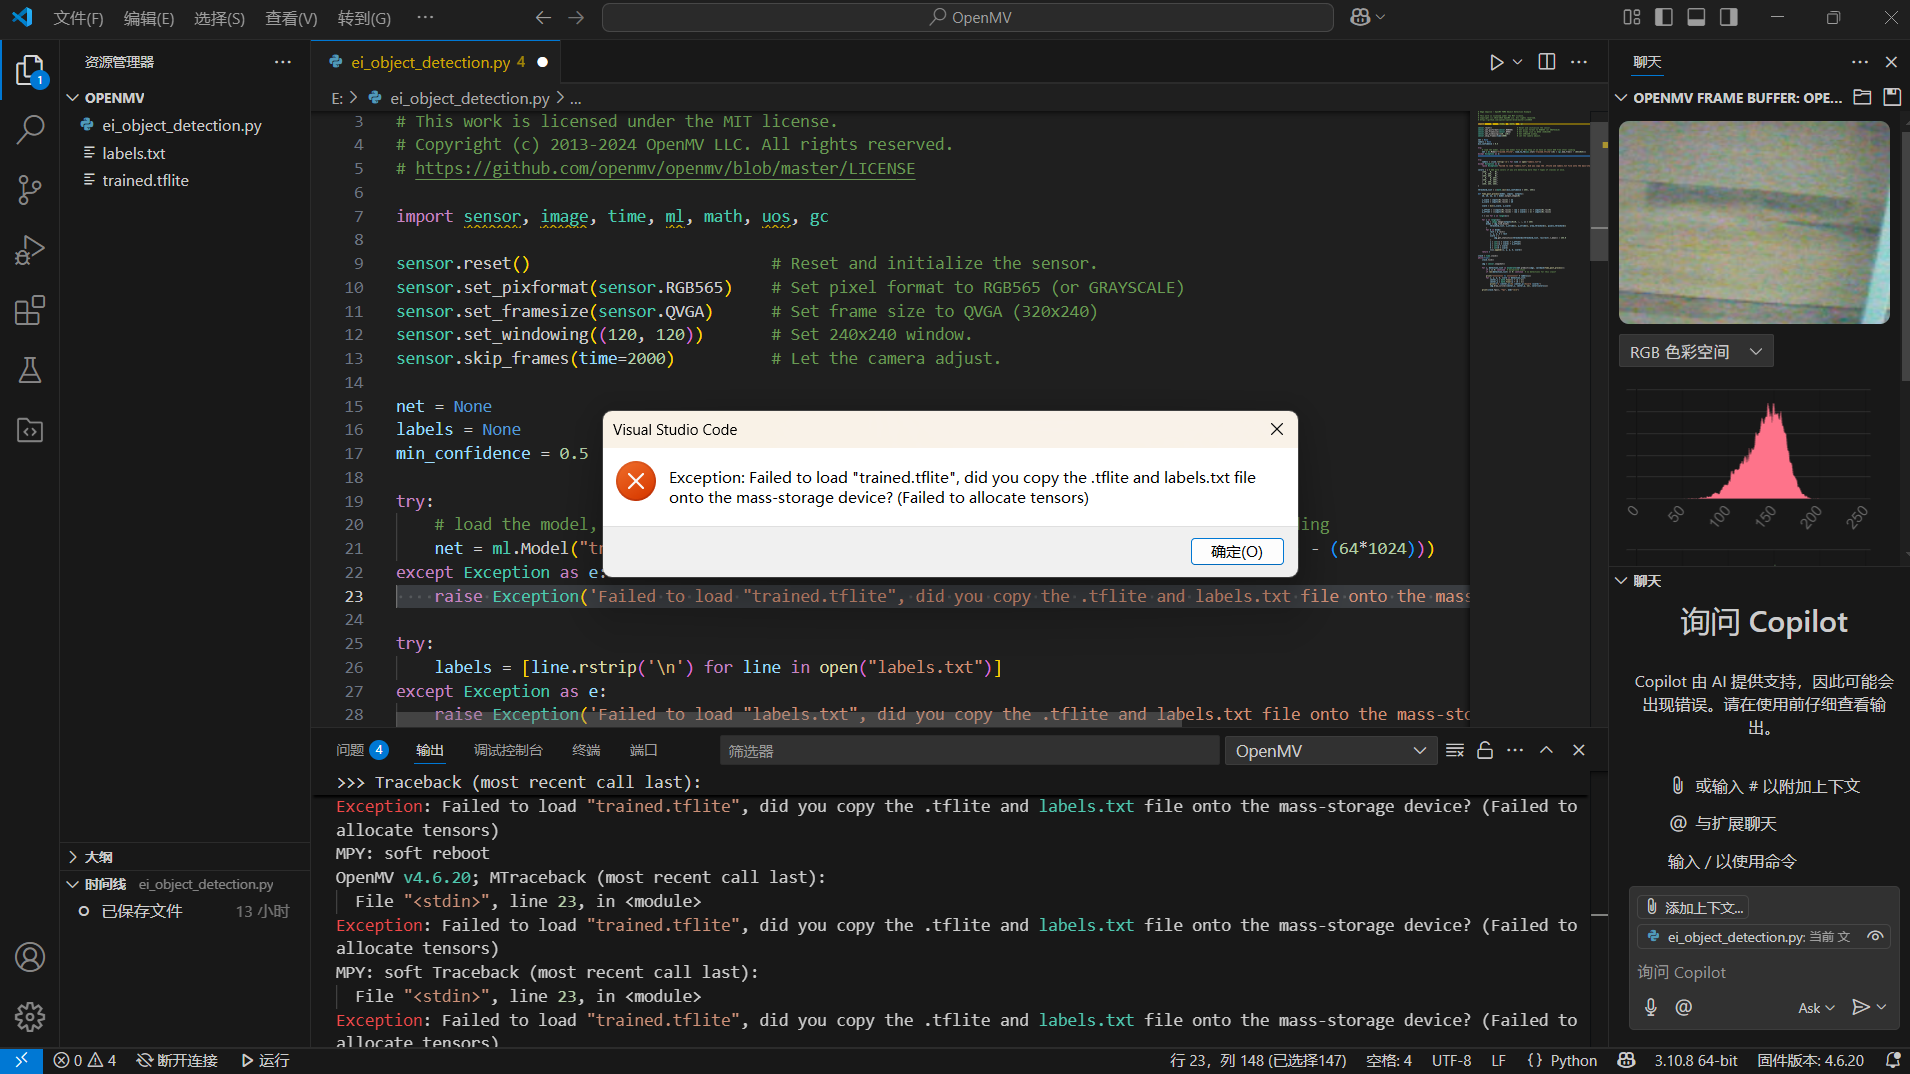Open trained.tflite in the explorer

[x=145, y=180]
